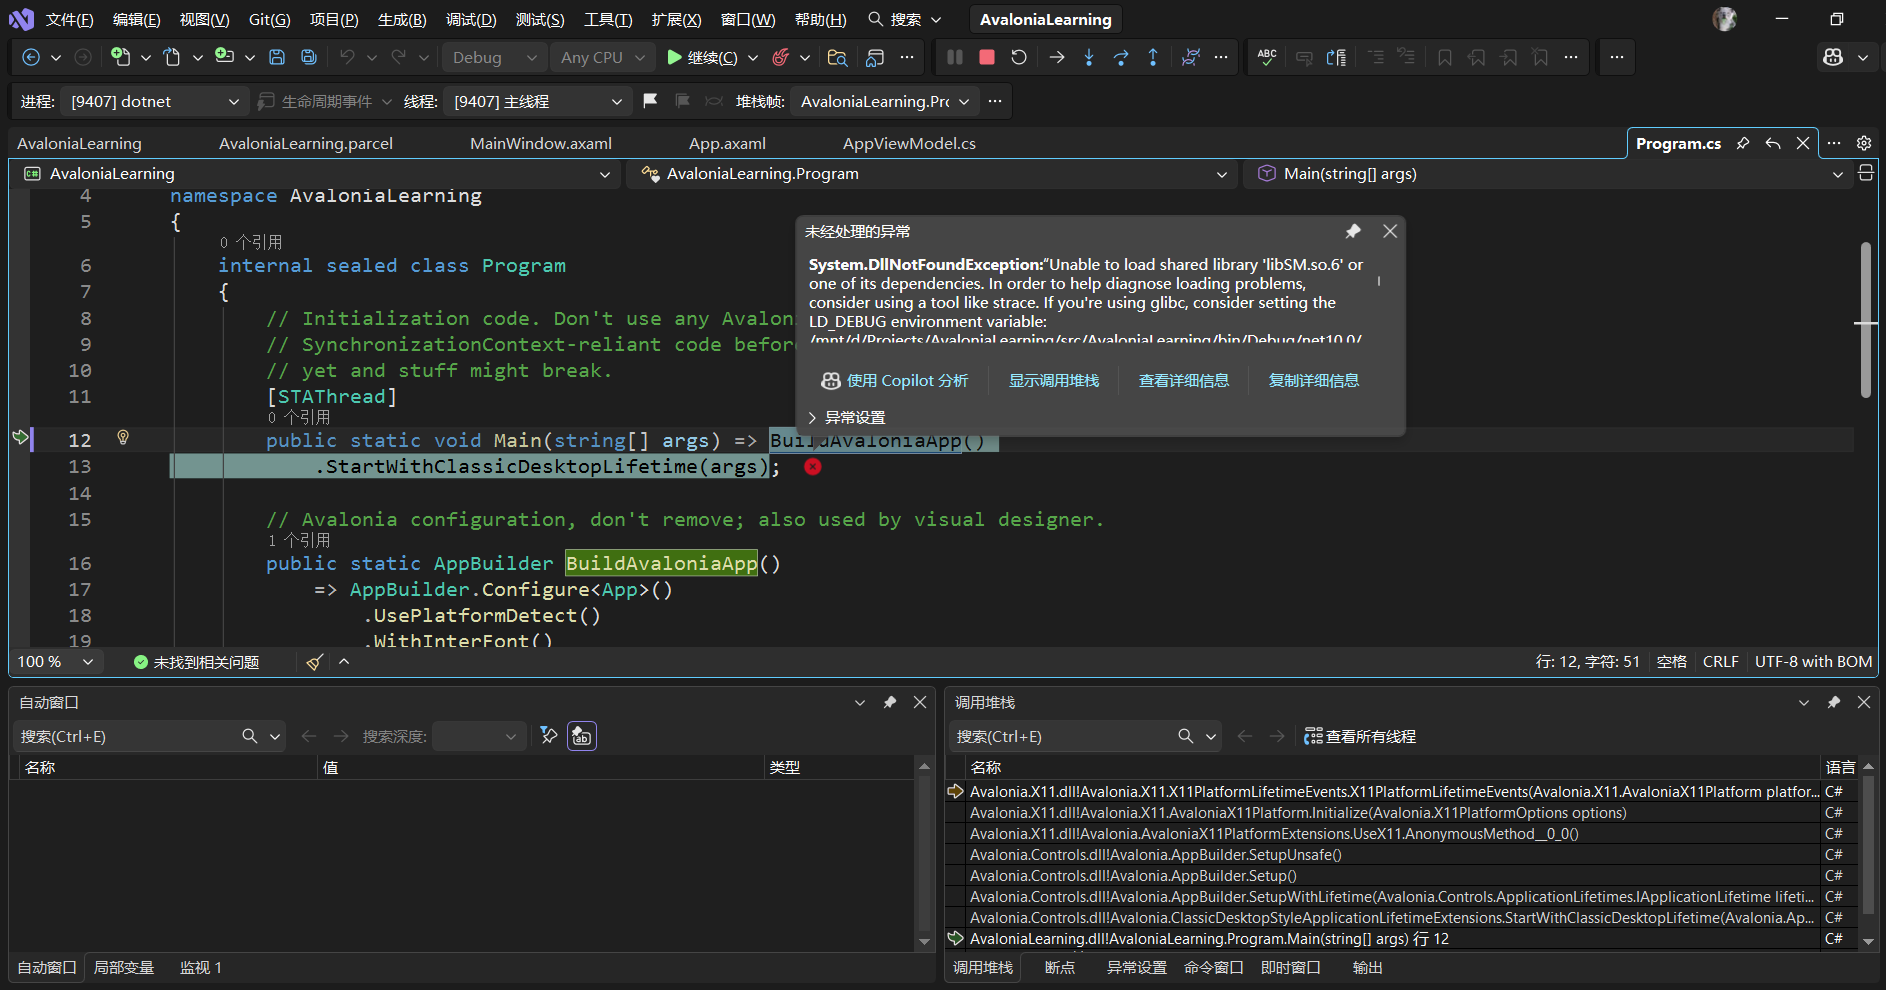Pin the unhandled exception popup
The image size is (1886, 990).
(x=1353, y=232)
